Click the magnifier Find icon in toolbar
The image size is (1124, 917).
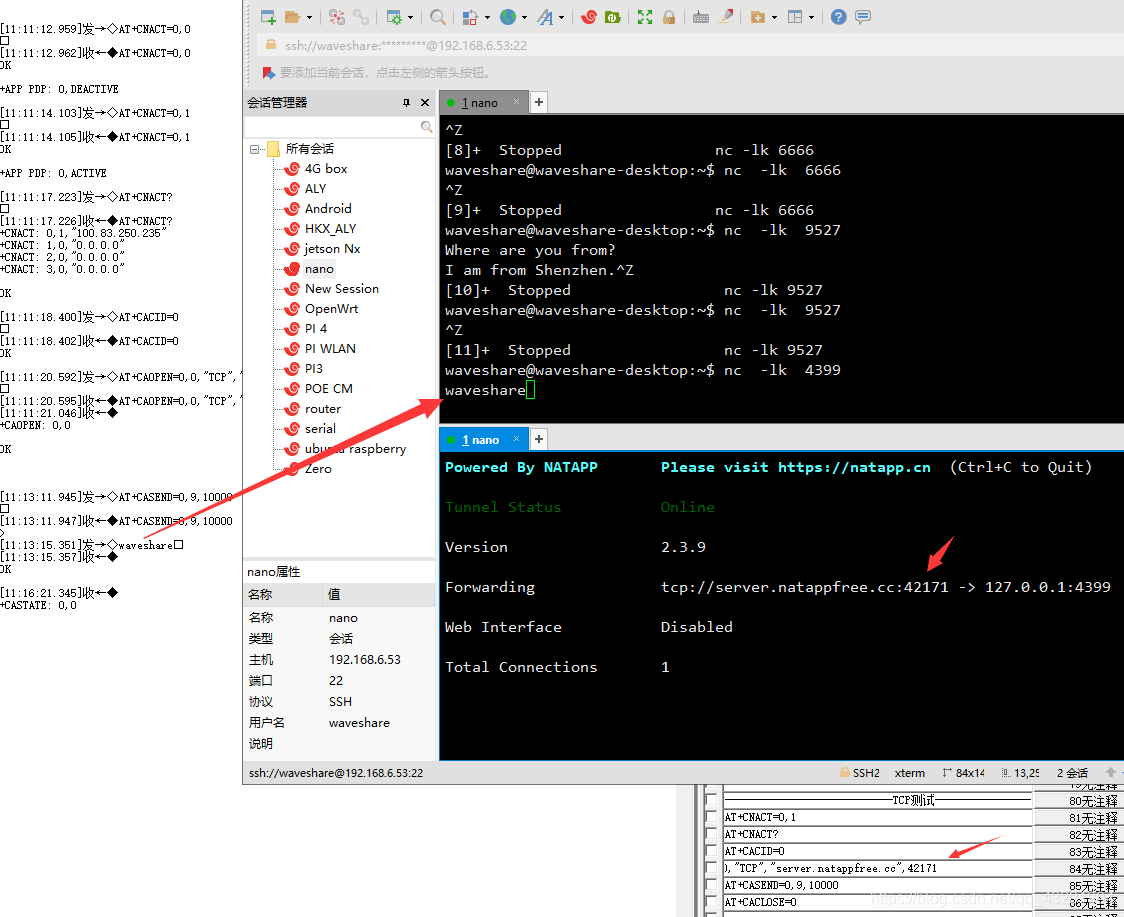438,17
